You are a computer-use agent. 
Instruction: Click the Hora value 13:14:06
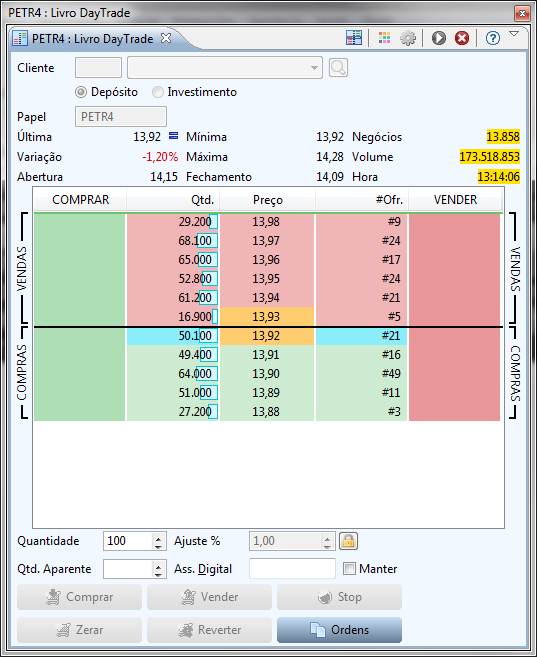tap(498, 176)
